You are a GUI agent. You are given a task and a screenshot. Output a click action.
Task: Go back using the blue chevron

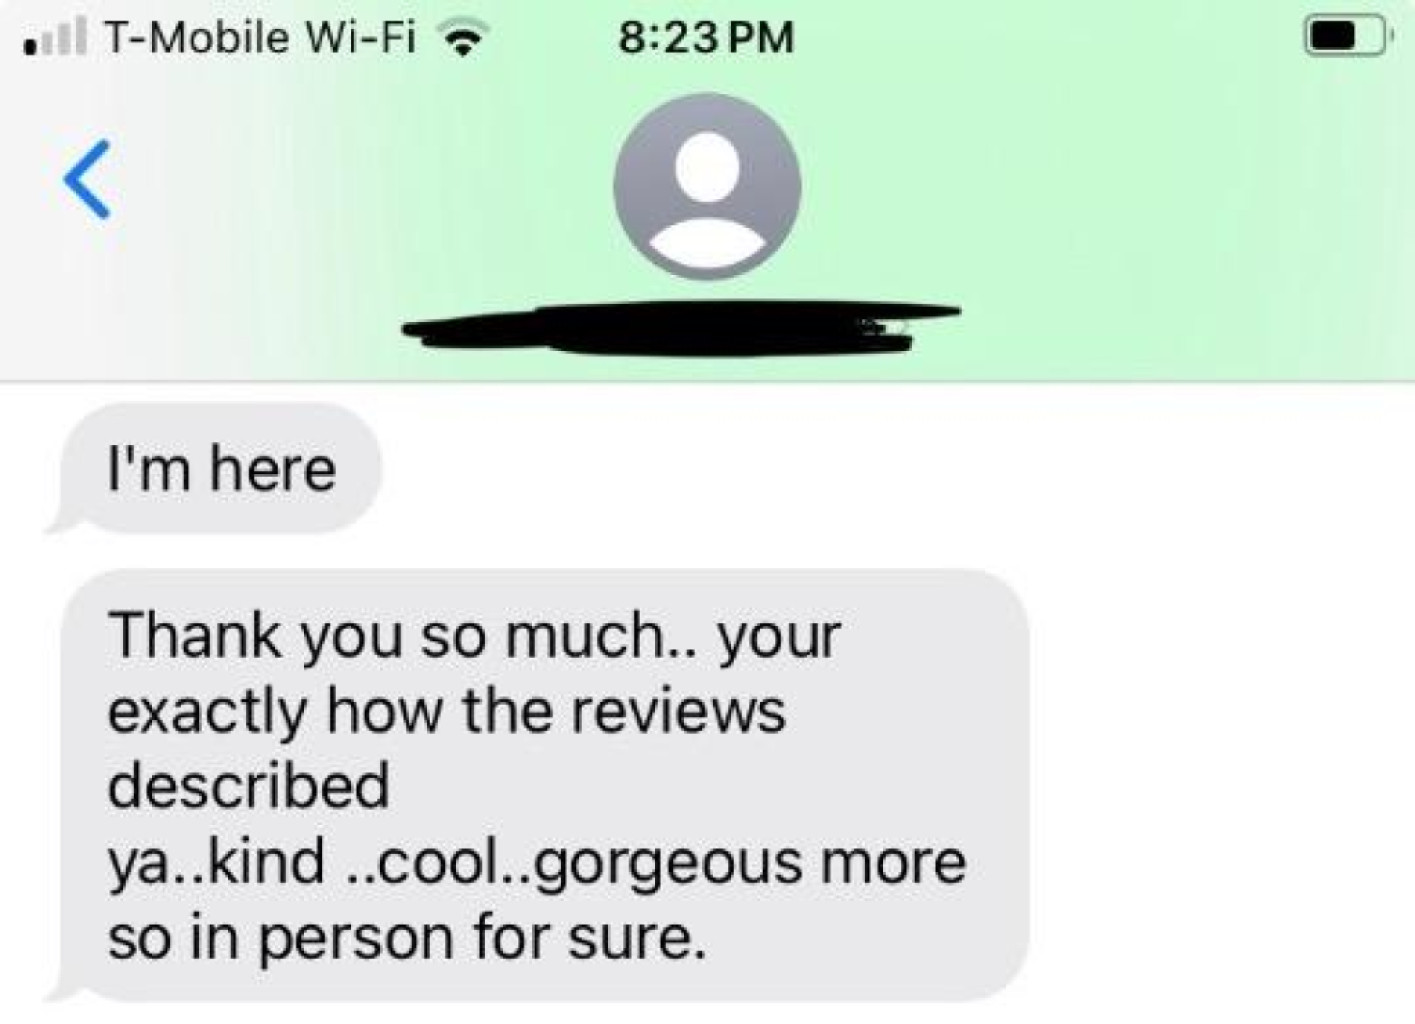(x=86, y=179)
